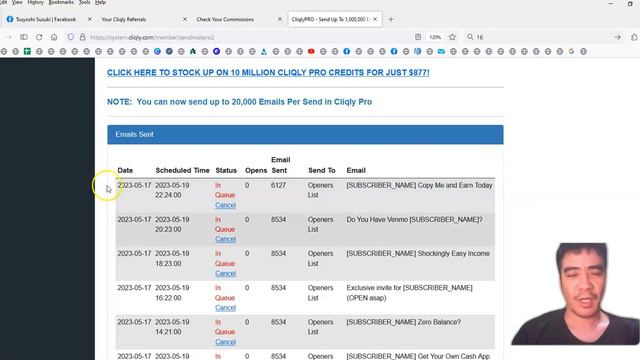The image size is (640, 360).
Task: Open the History menu
Action: click(x=36, y=2)
